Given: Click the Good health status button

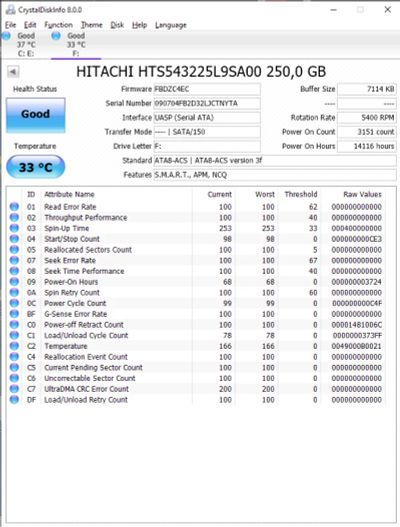Looking at the screenshot, I should click(x=36, y=115).
